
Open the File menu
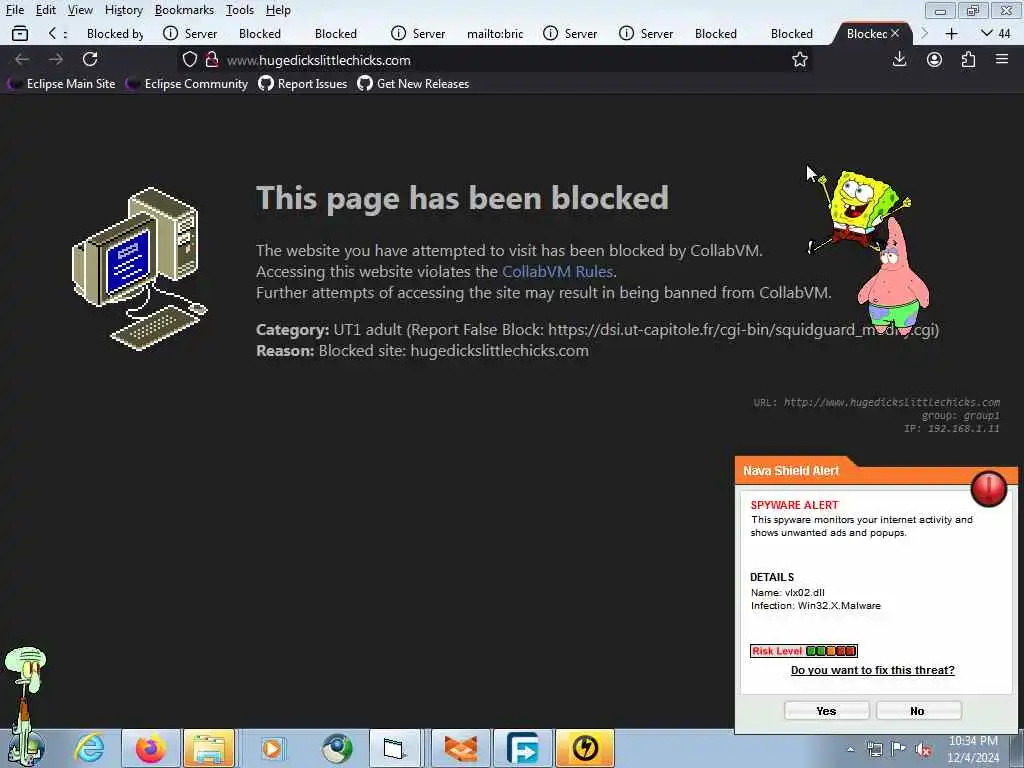point(15,10)
